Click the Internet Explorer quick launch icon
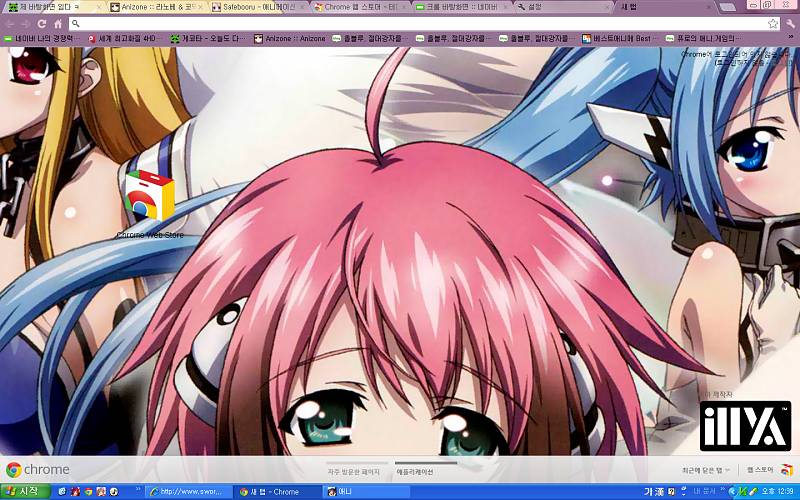 (x=62, y=491)
